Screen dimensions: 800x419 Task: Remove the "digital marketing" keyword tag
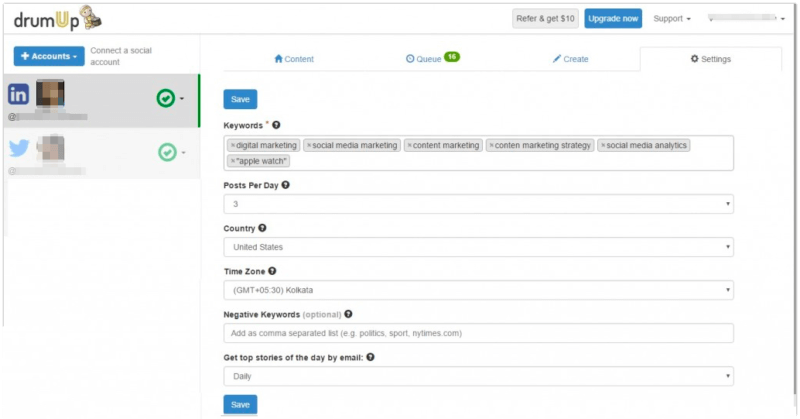click(x=232, y=146)
